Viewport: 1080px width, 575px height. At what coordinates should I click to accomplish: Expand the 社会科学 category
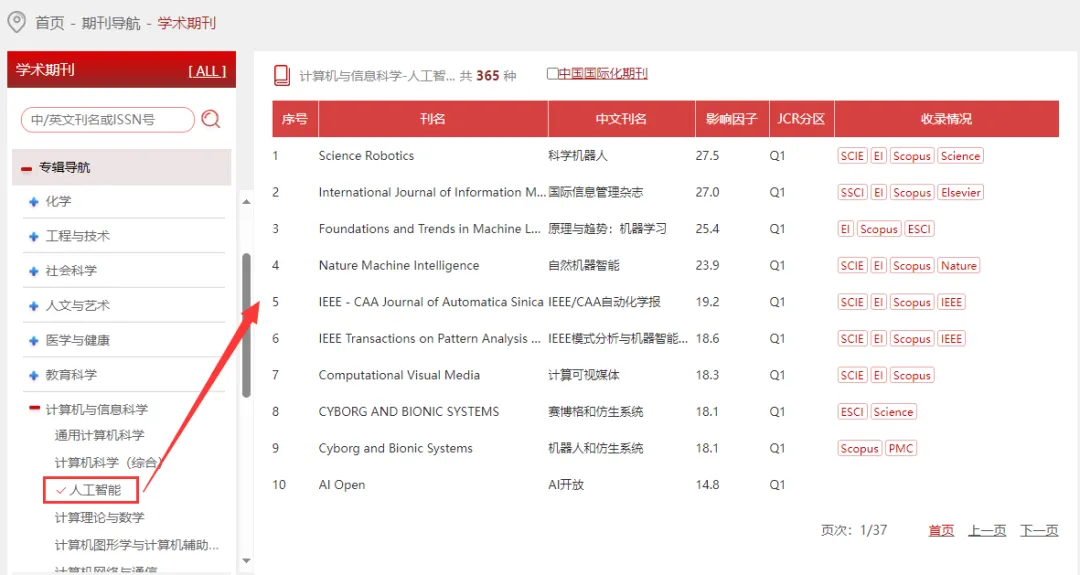click(34, 271)
